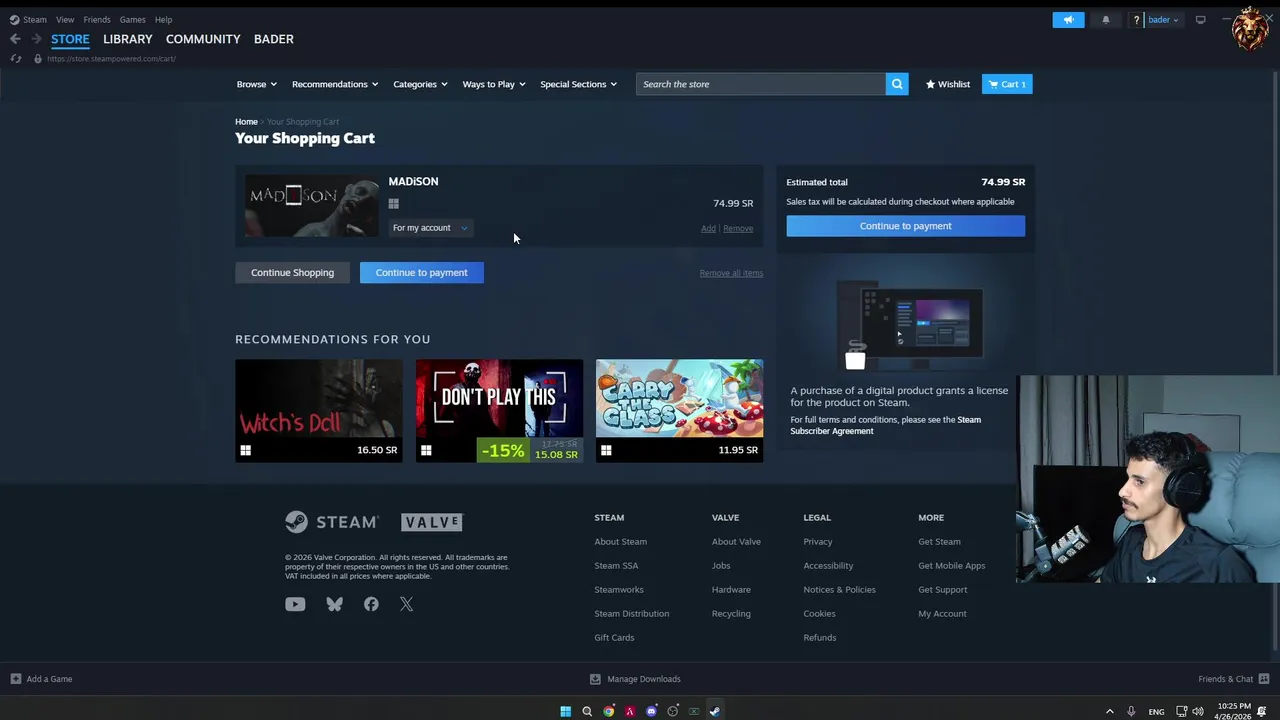1280x720 pixels.
Task: Open the For my account dropdown
Action: pyautogui.click(x=430, y=228)
